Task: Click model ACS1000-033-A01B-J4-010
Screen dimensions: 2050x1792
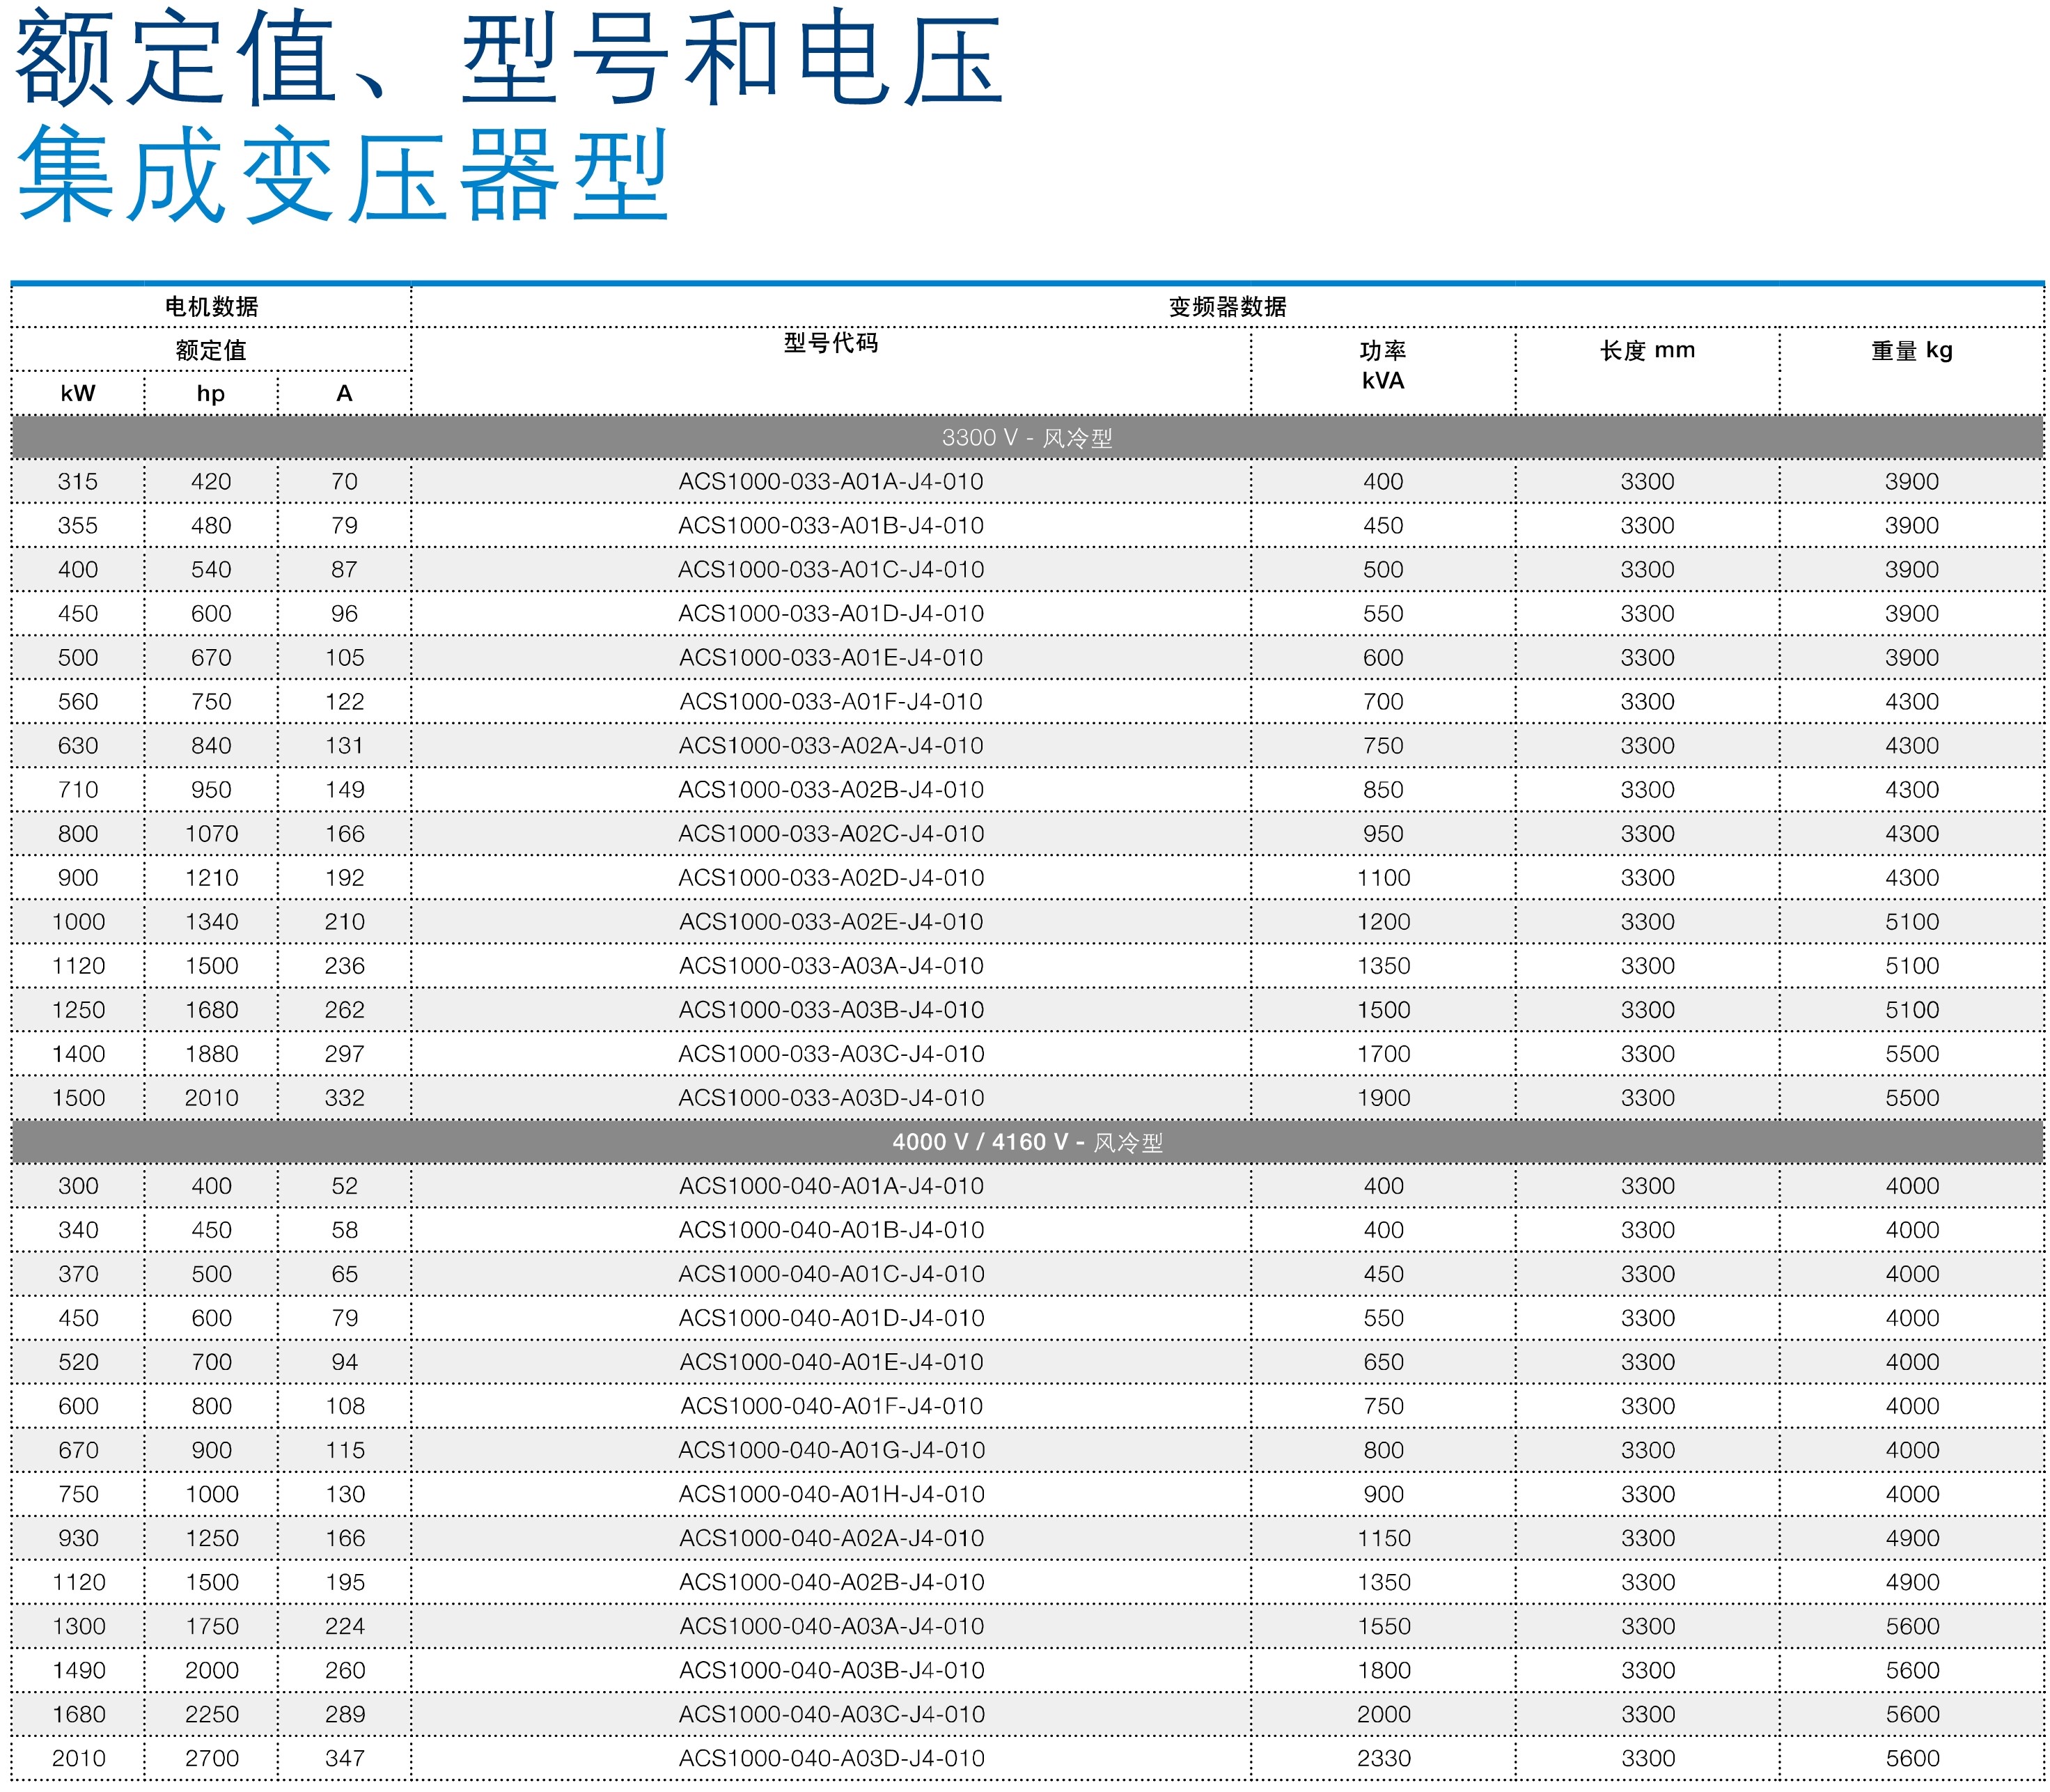Action: pyautogui.click(x=831, y=526)
